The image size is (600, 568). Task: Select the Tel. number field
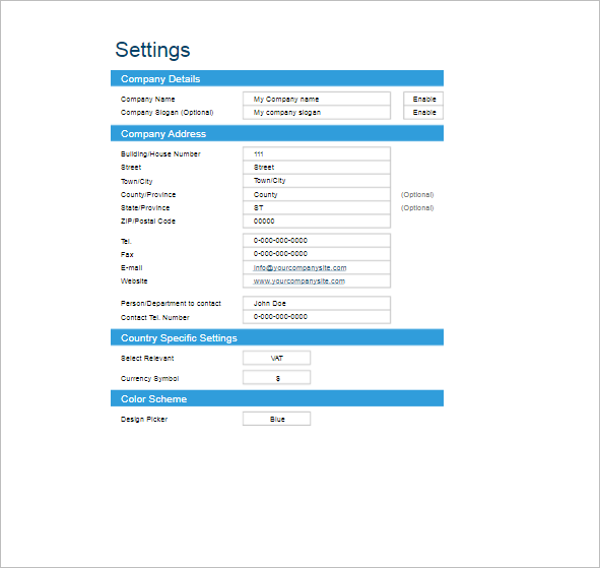point(316,241)
